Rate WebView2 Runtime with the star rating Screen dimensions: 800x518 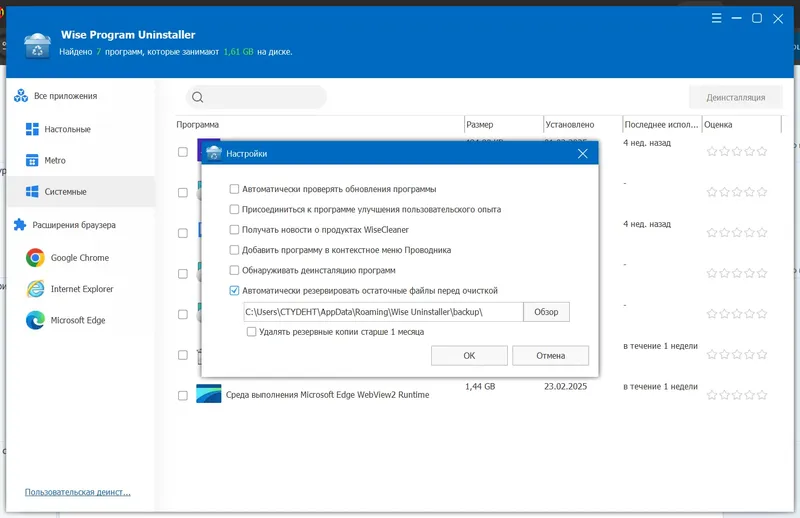736,395
